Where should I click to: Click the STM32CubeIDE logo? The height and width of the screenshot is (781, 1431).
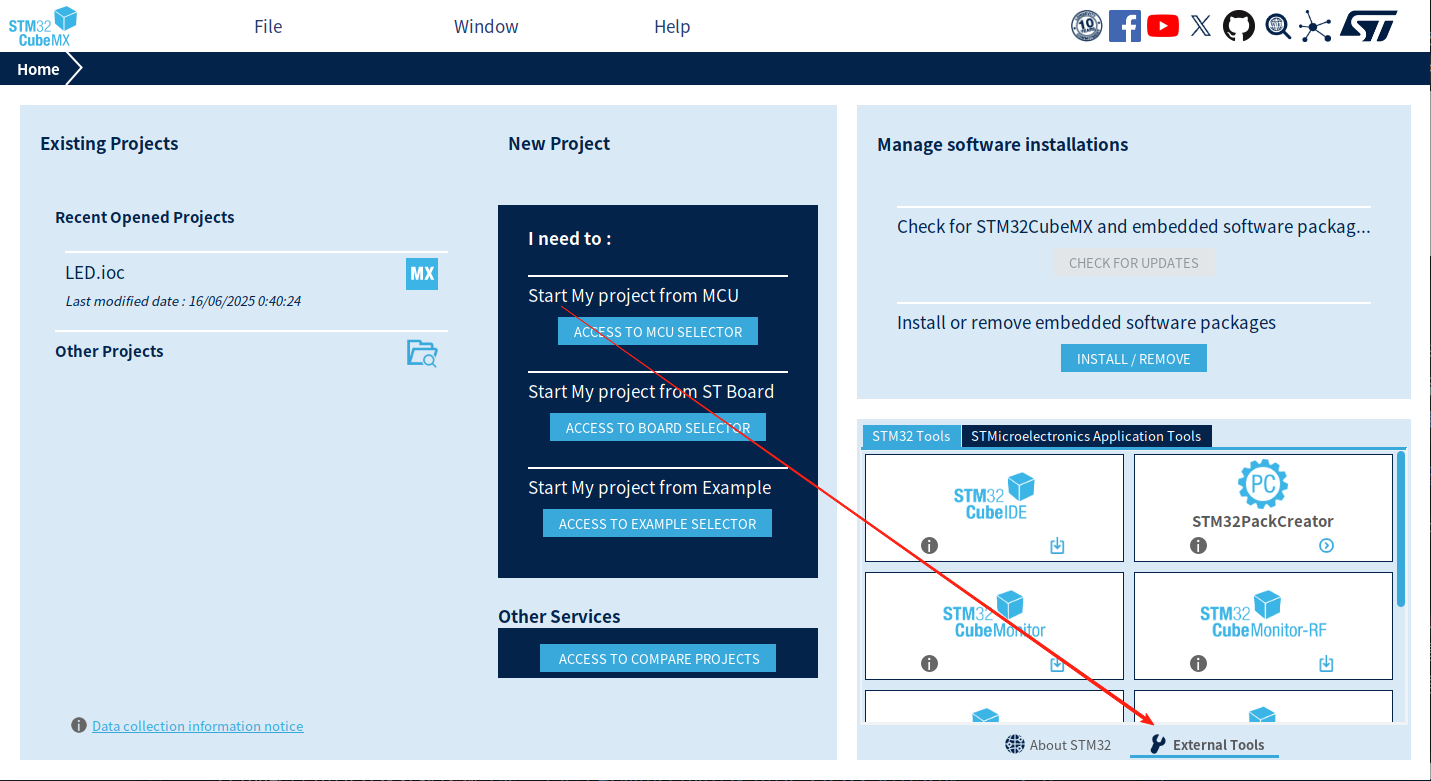[x=994, y=496]
